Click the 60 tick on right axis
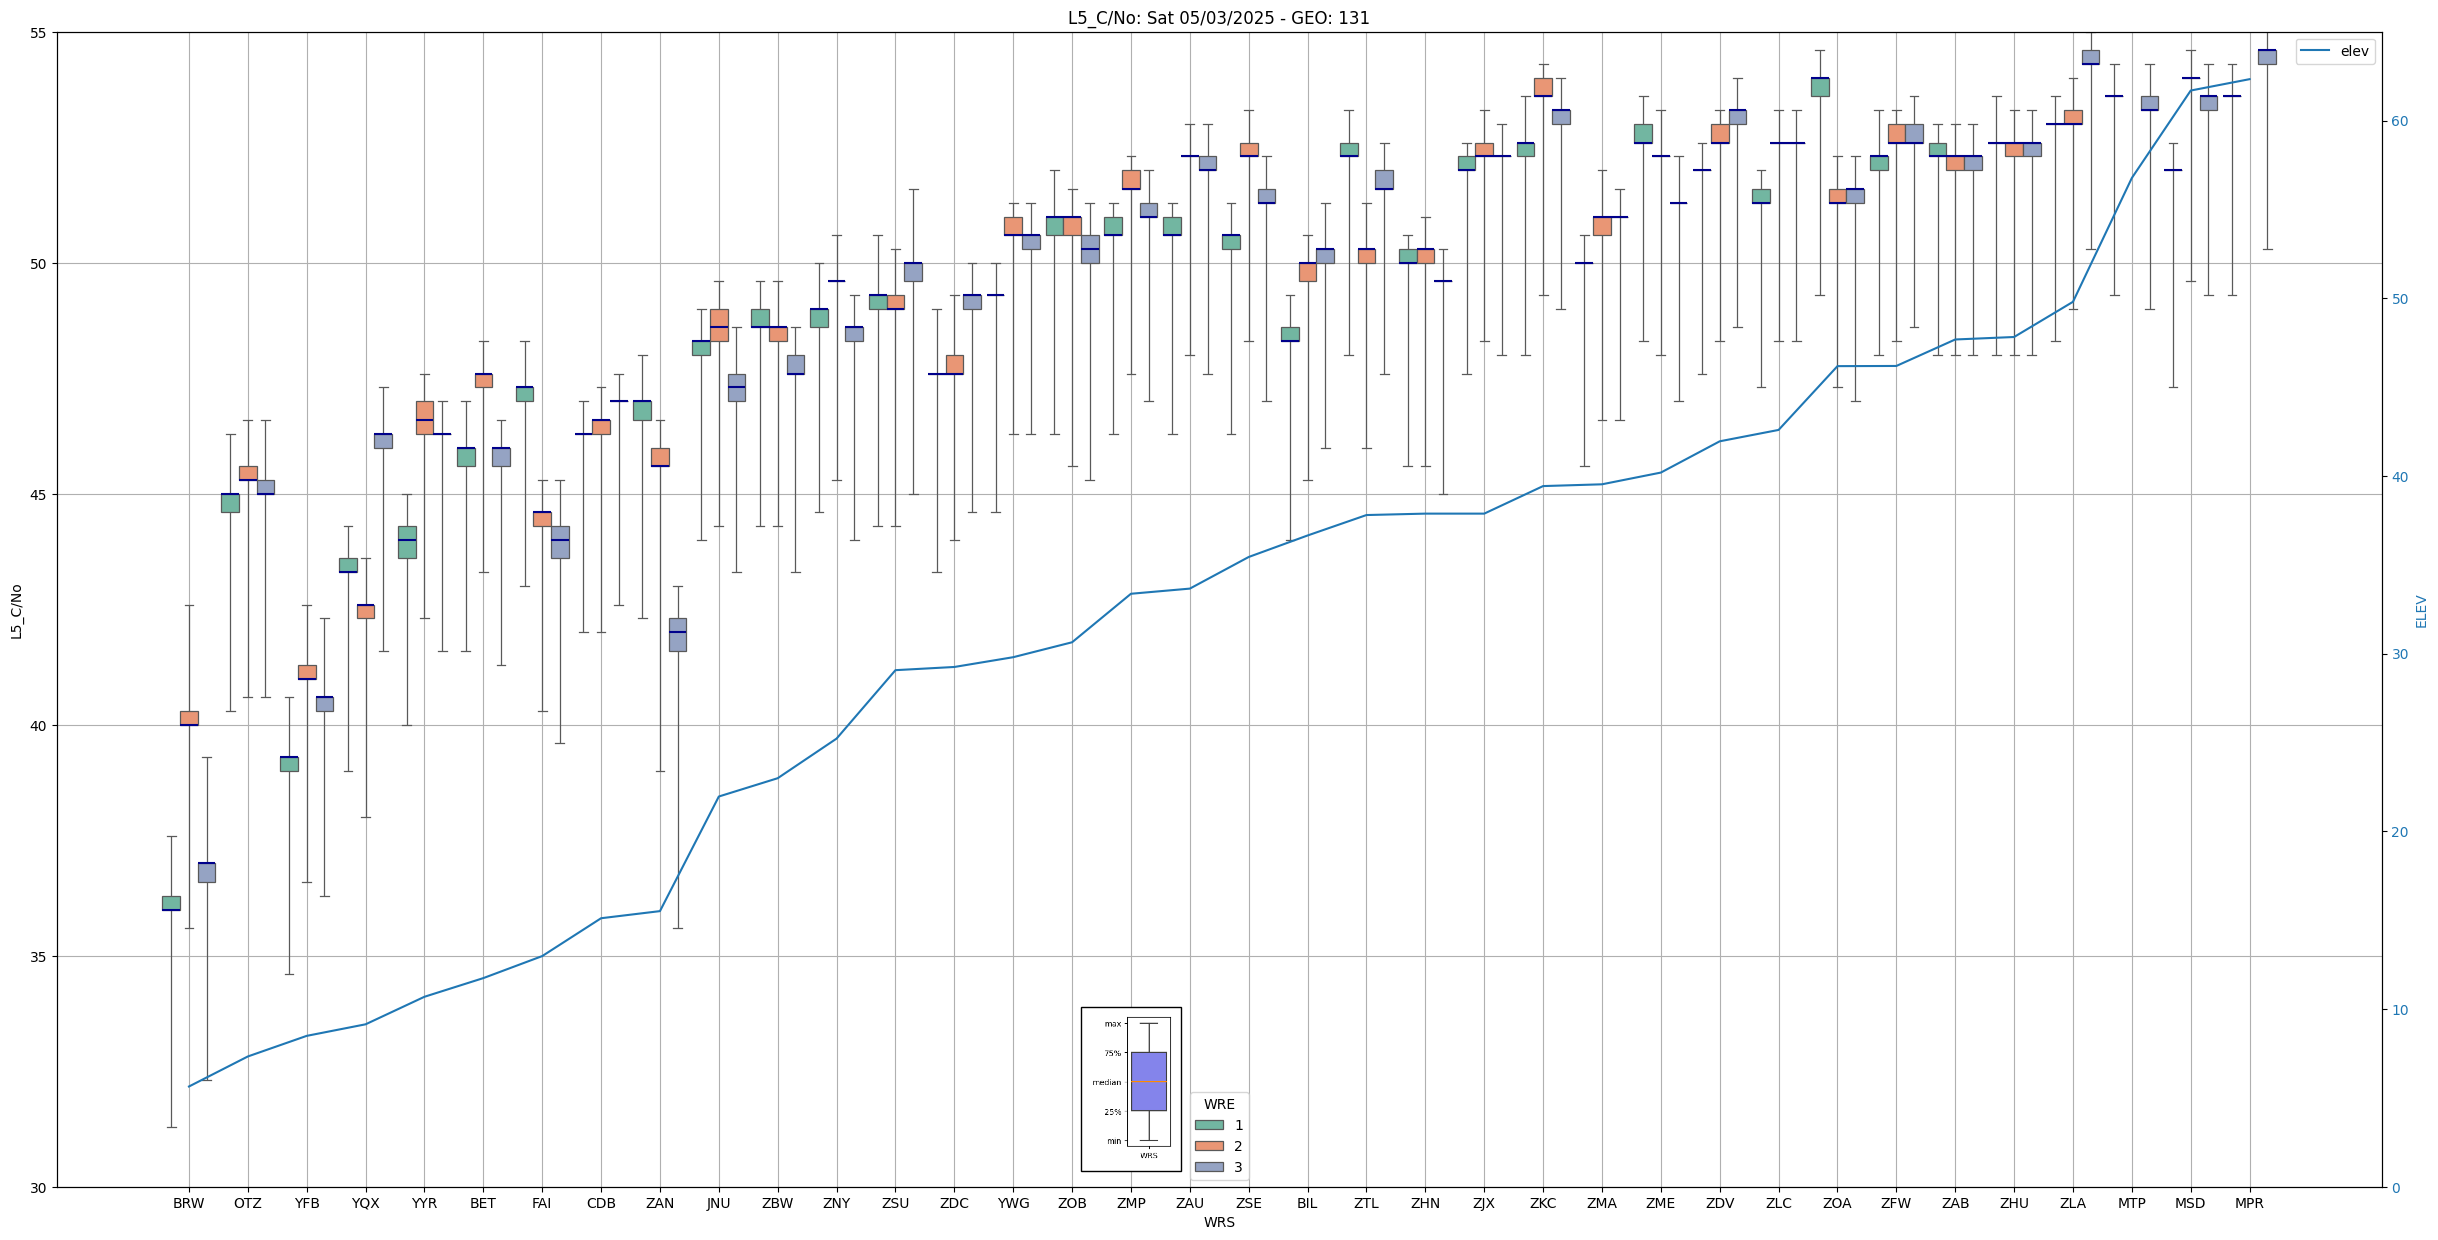The image size is (2438, 1240). coord(2398,122)
